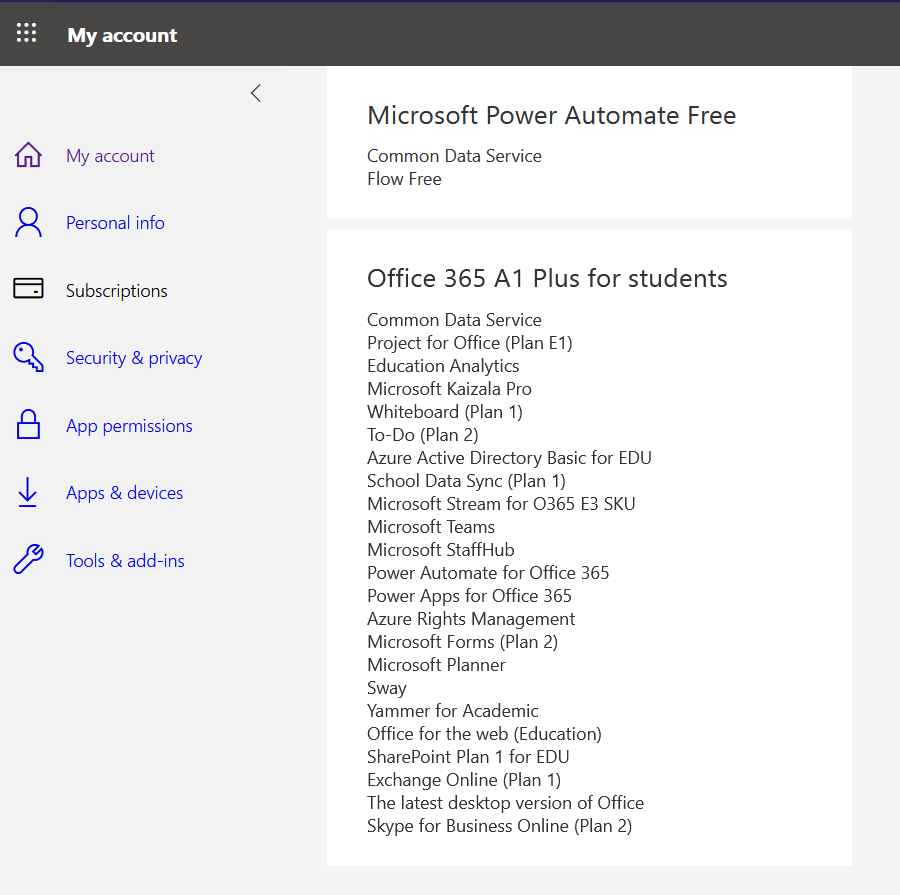900x895 pixels.
Task: Click the padlock App permissions icon
Action: 28,426
